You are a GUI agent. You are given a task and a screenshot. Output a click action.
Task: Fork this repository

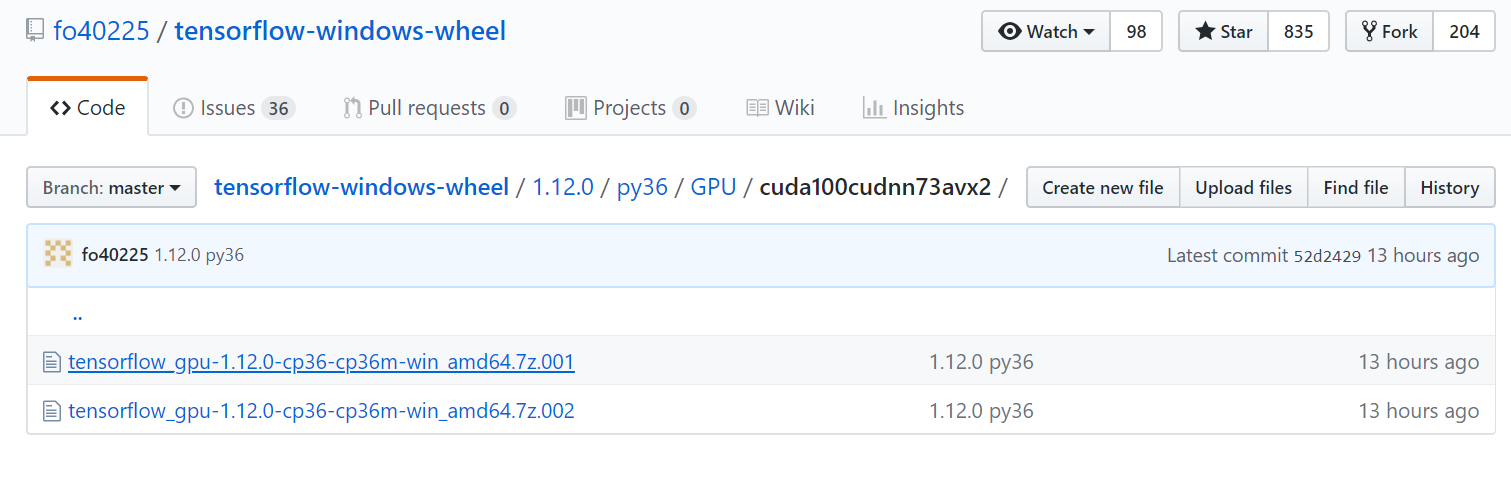click(x=1389, y=32)
